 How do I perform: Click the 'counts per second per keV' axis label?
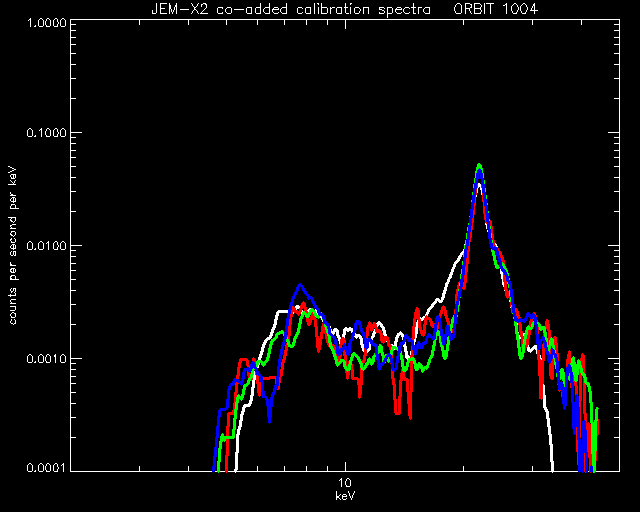click(x=13, y=246)
